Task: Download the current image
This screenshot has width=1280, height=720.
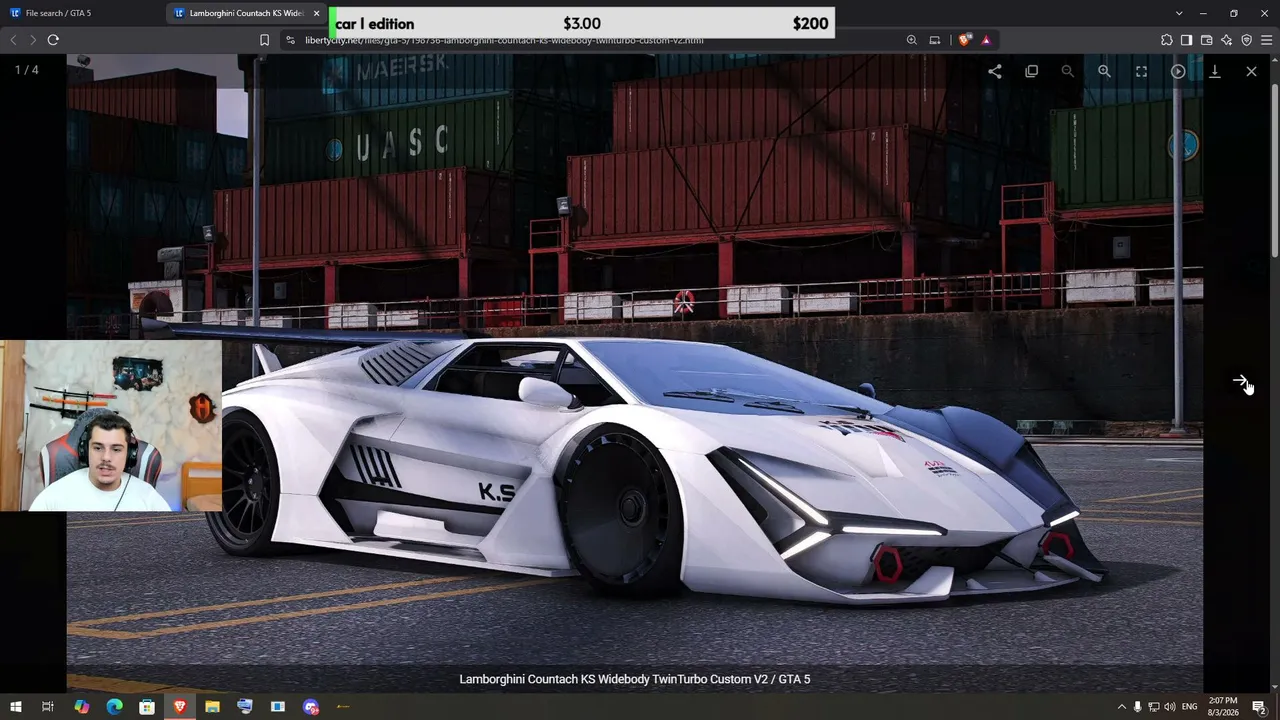Action: 1215,71
